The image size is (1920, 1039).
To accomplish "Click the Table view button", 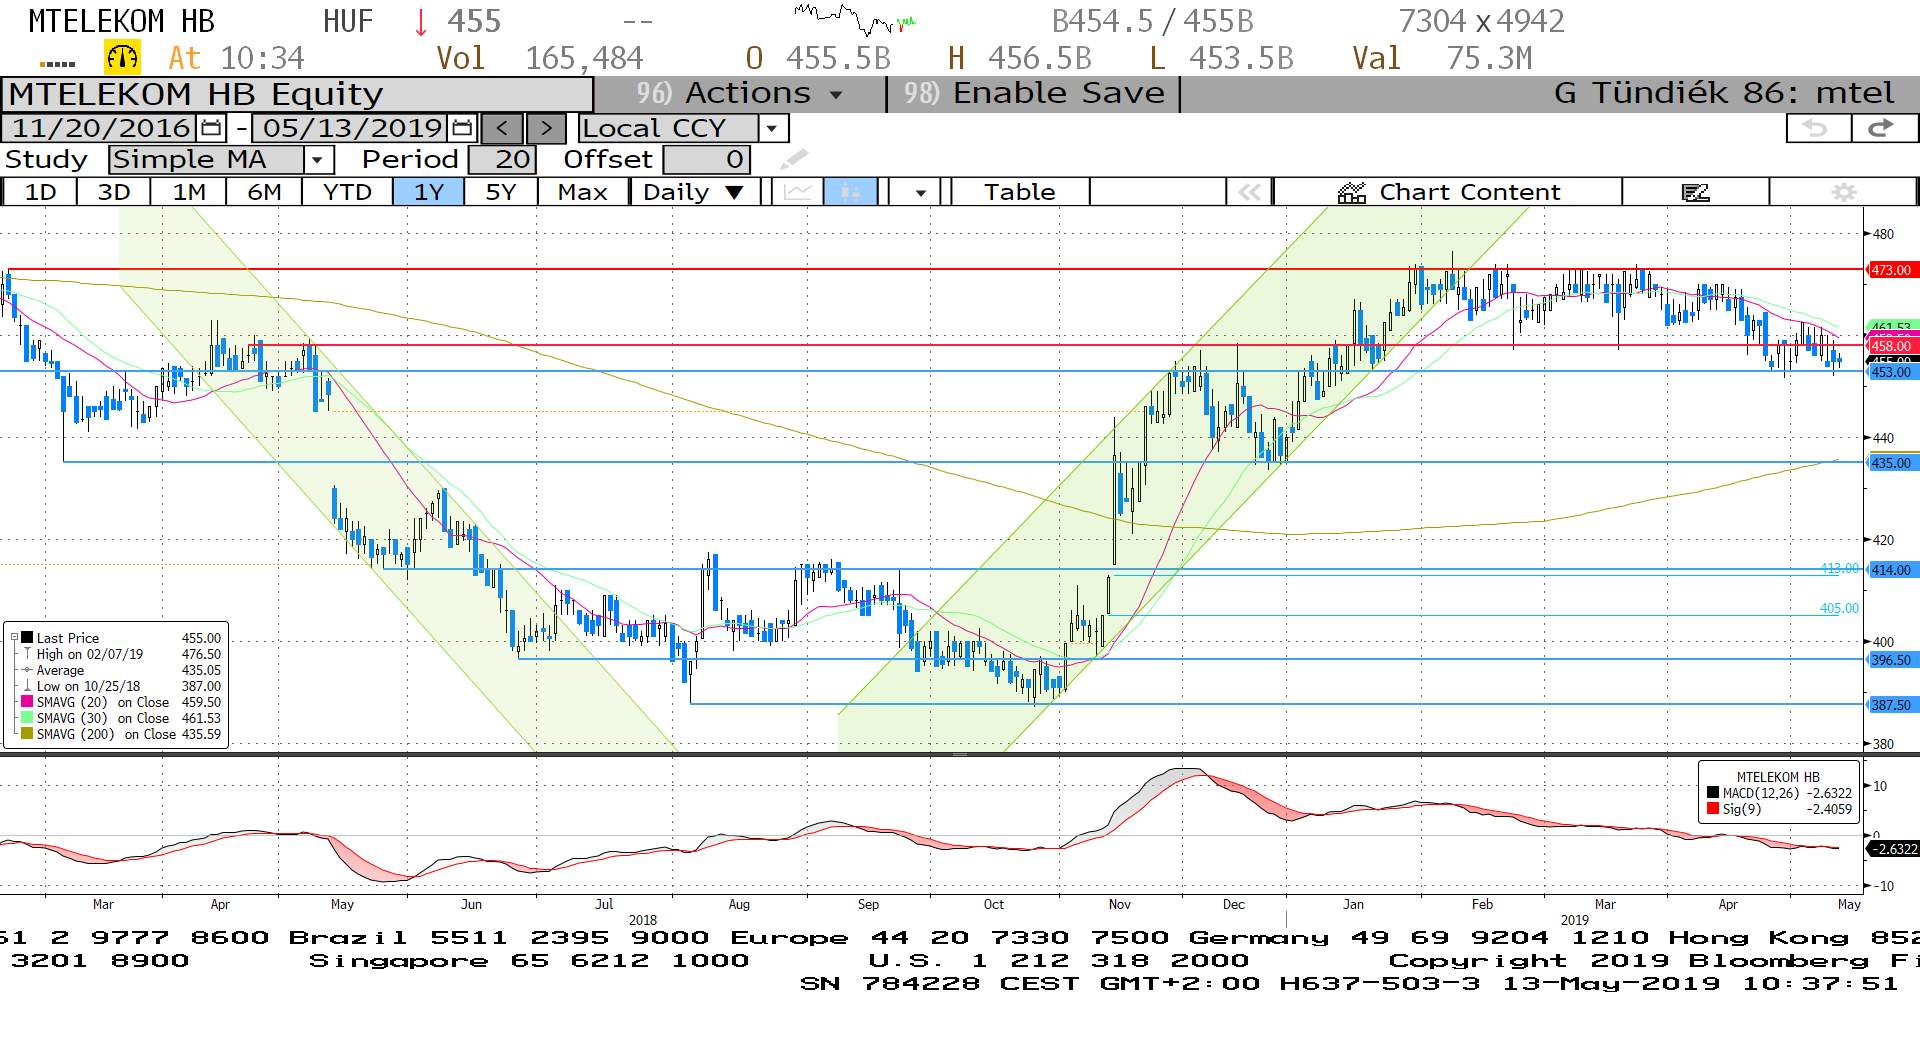I will (x=1020, y=192).
